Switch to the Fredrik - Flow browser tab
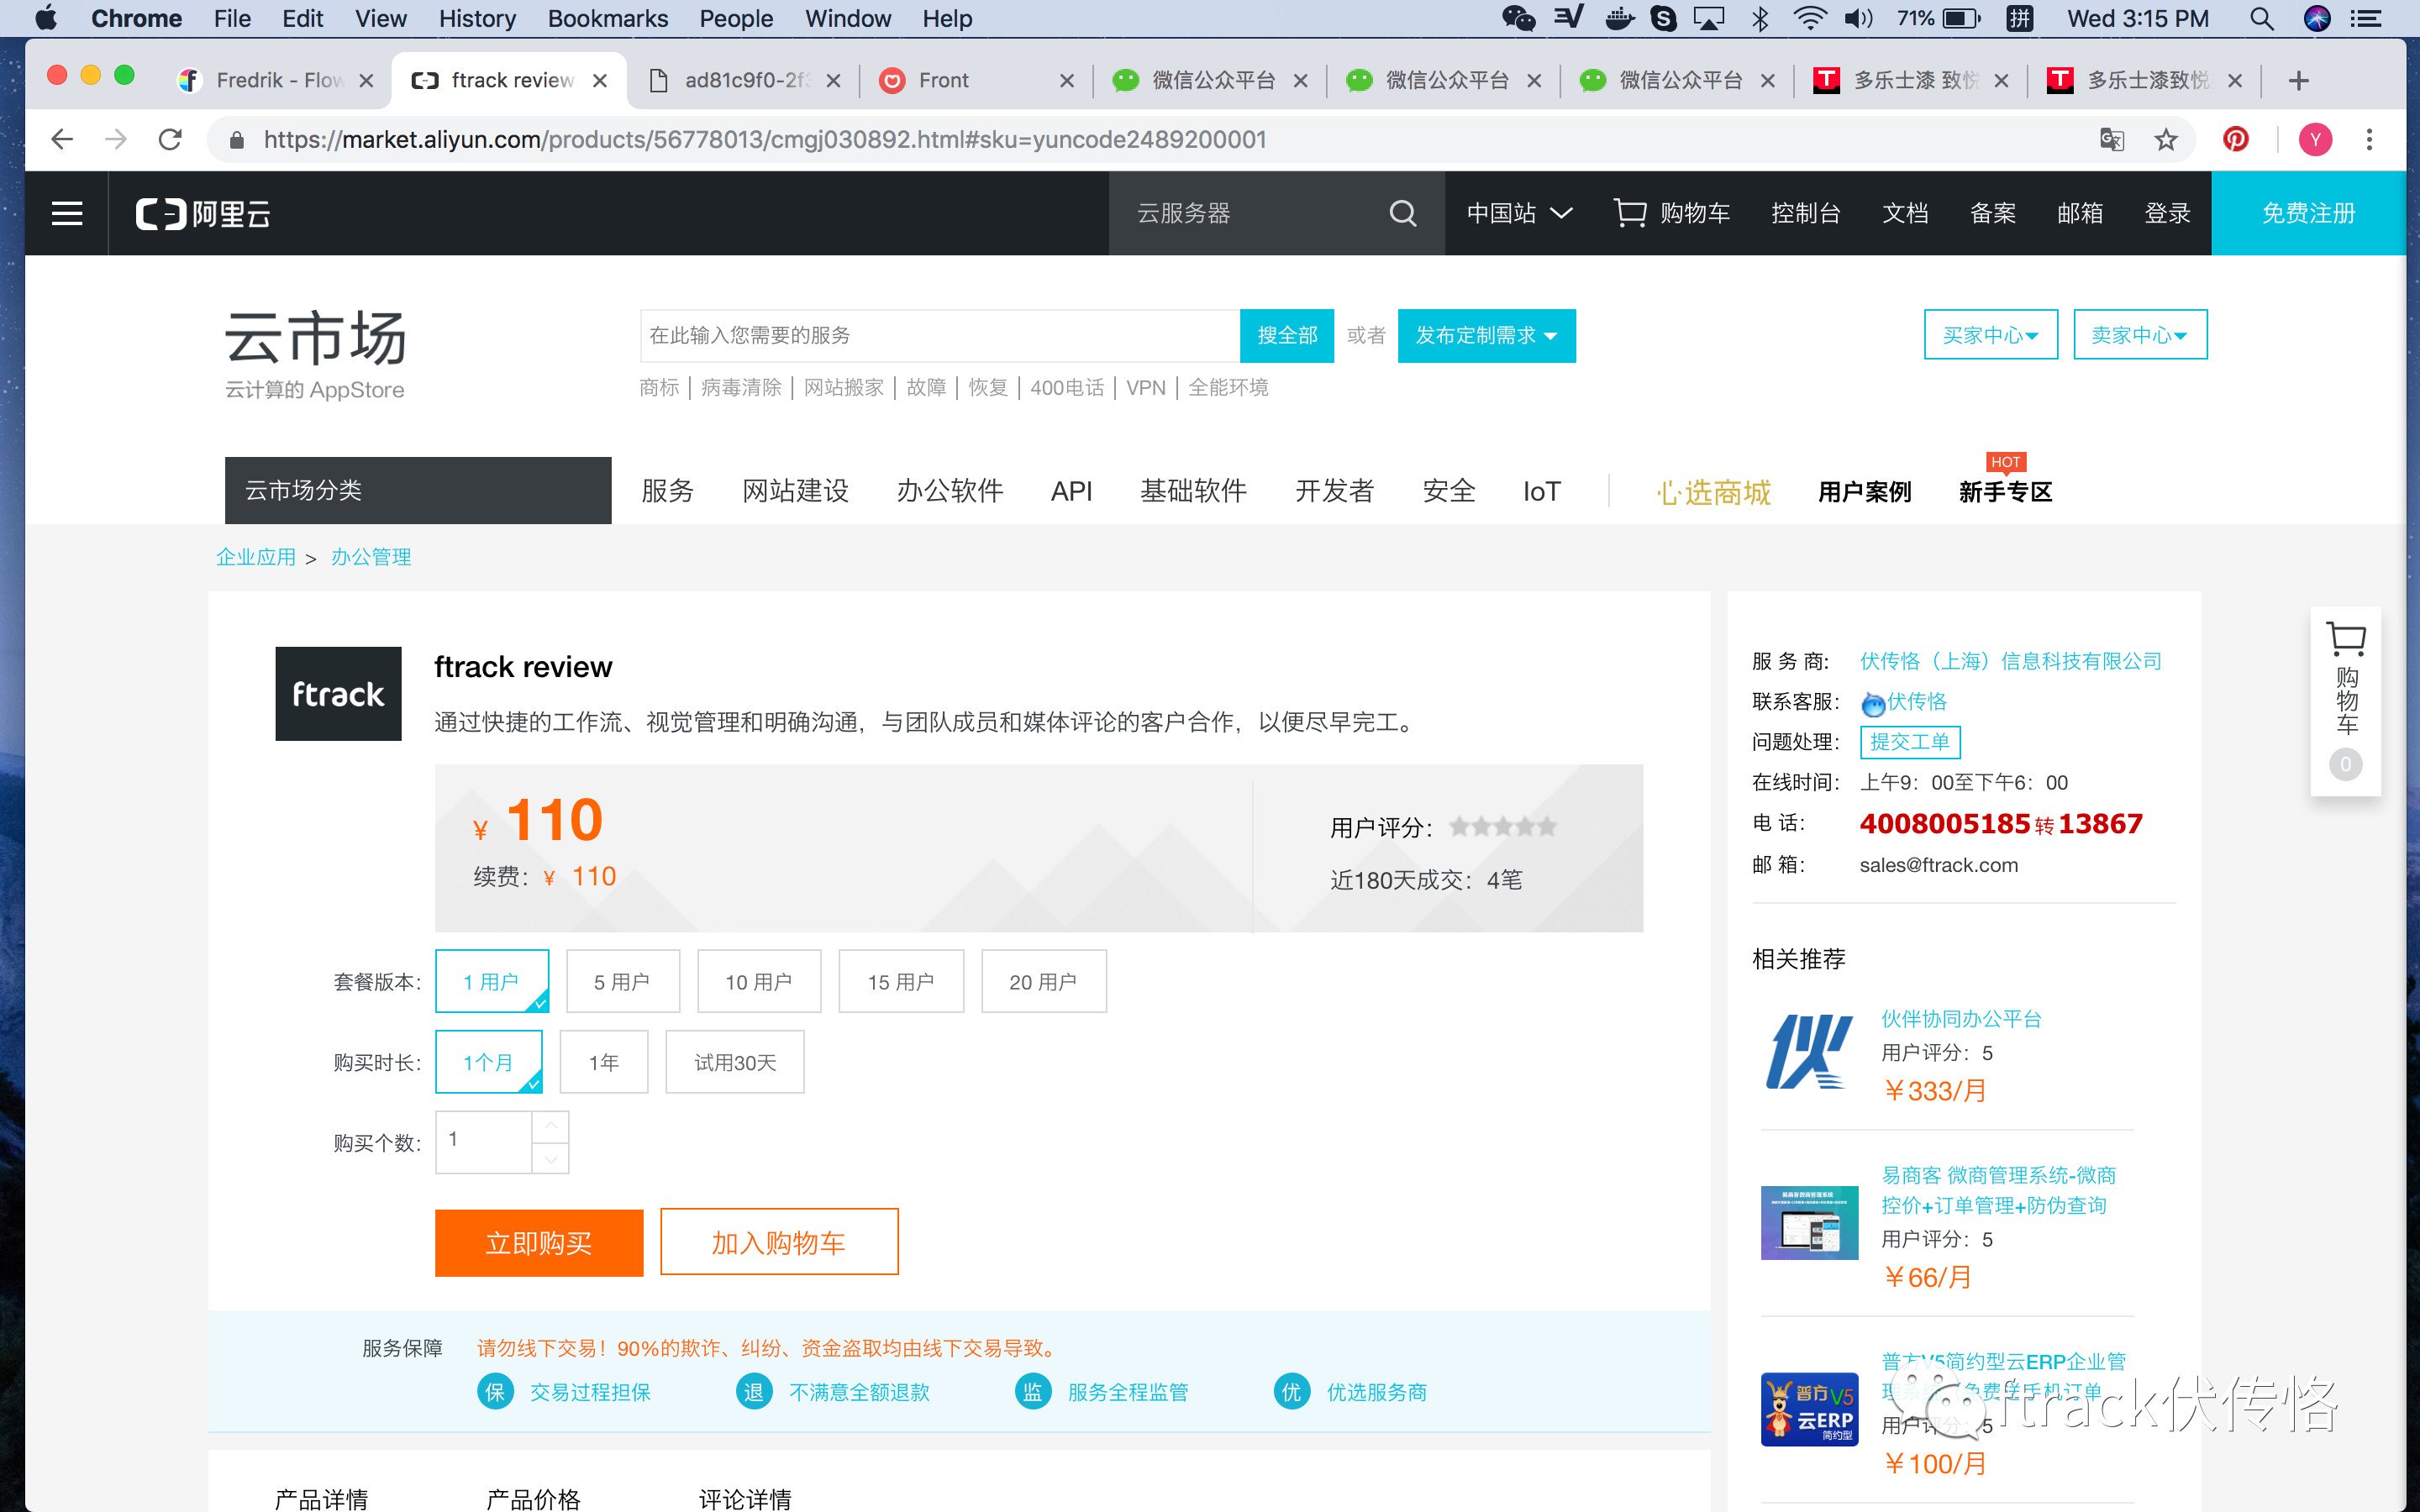The image size is (2420, 1512). coord(275,80)
